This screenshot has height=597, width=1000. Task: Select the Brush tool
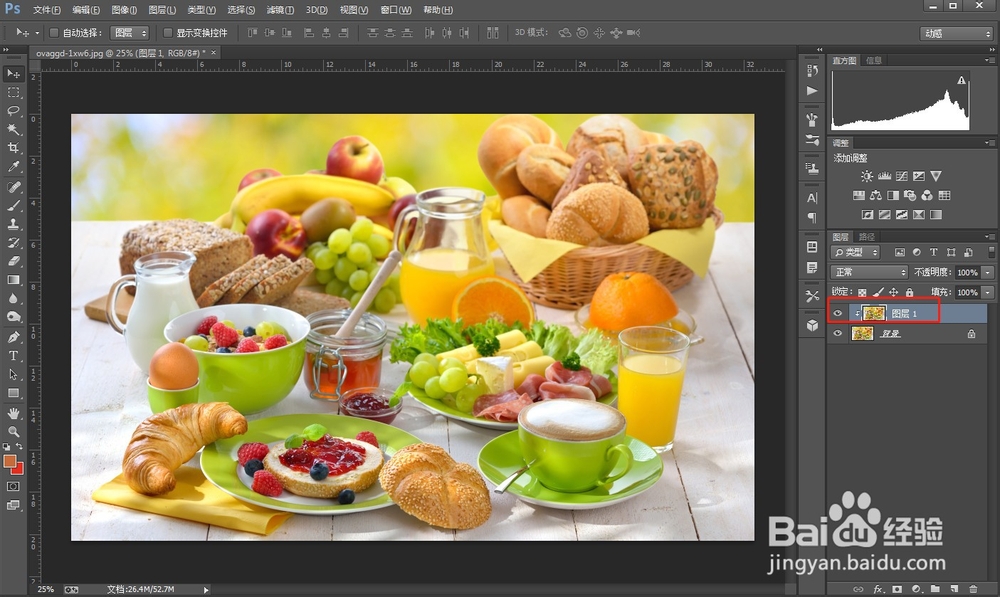13,205
